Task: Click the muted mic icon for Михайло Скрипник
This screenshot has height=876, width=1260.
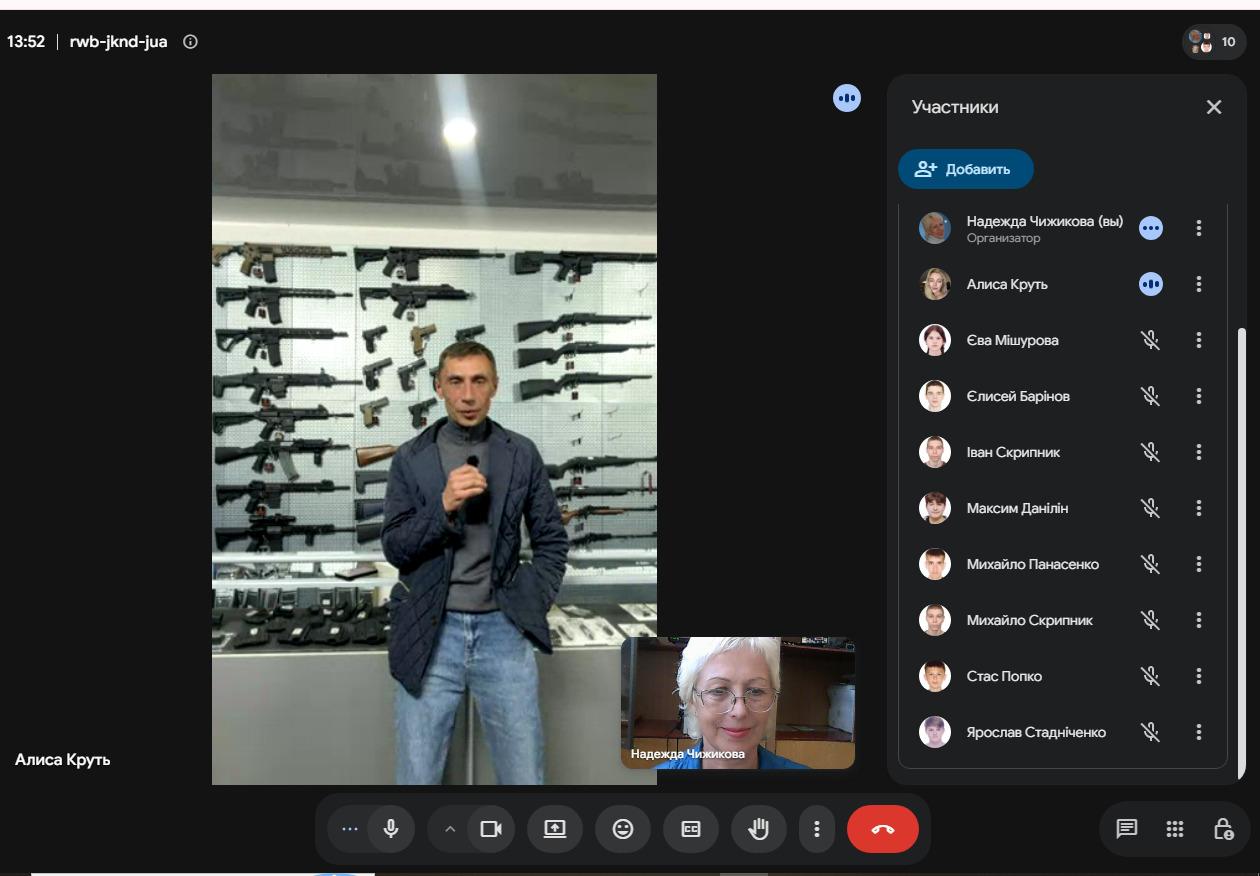Action: (1151, 620)
